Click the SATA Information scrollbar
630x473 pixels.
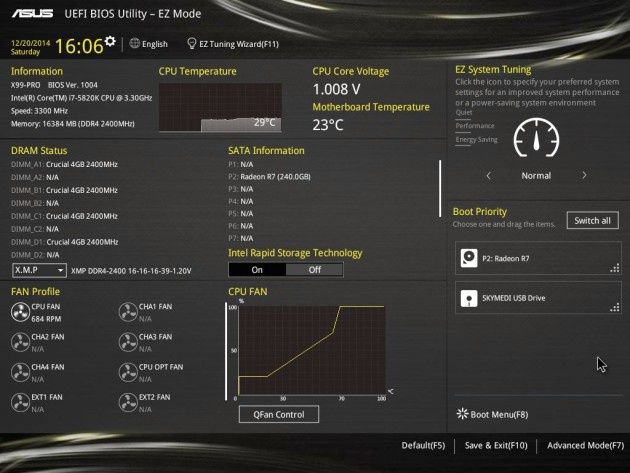pyautogui.click(x=440, y=189)
